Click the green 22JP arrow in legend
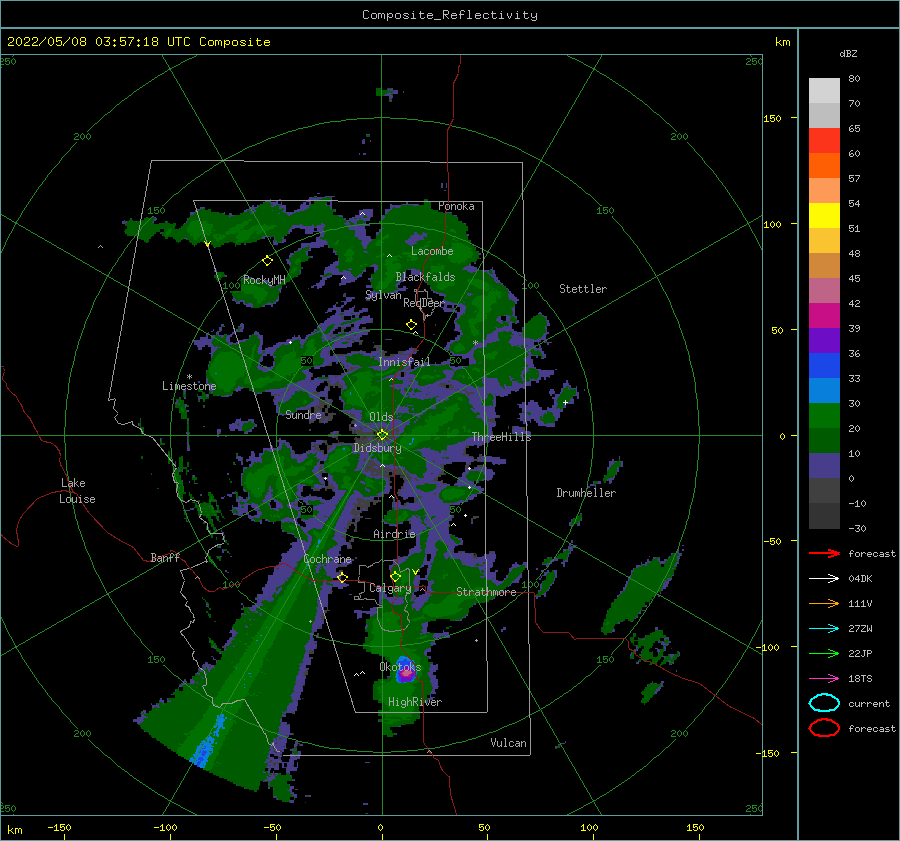This screenshot has height=841, width=900. point(824,653)
